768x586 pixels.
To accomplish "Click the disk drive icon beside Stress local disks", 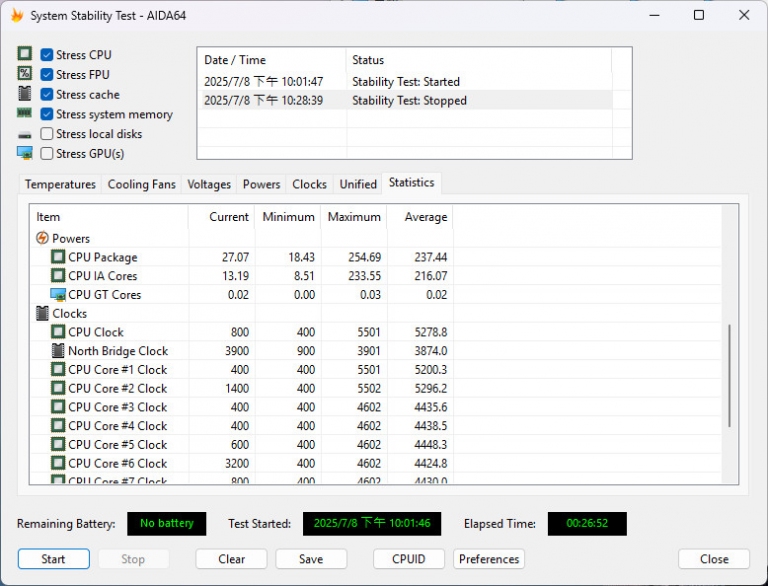I will click(x=24, y=135).
